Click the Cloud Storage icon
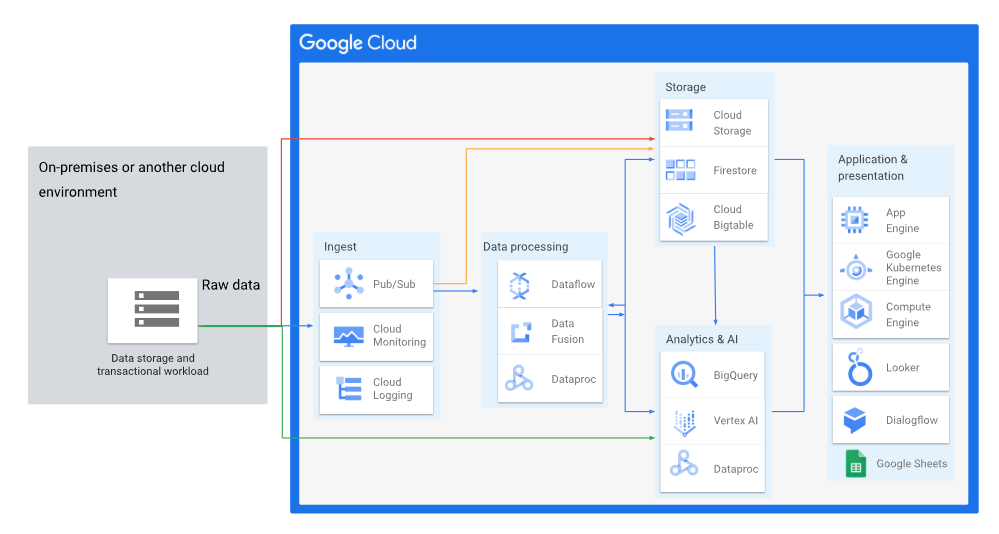The width and height of the screenshot is (999, 534). coord(680,123)
